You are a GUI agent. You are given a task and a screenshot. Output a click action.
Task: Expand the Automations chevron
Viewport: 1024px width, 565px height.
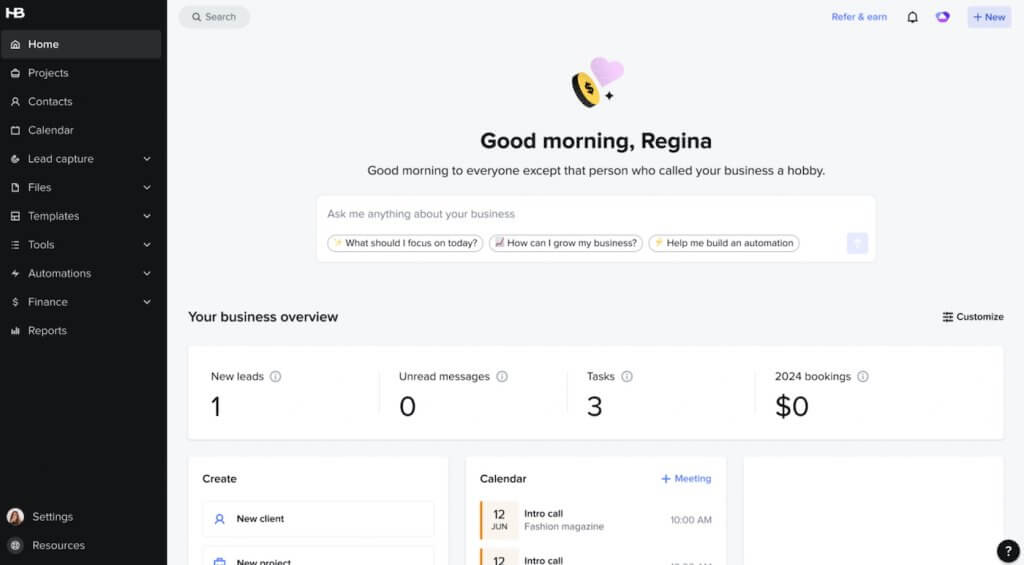[147, 274]
